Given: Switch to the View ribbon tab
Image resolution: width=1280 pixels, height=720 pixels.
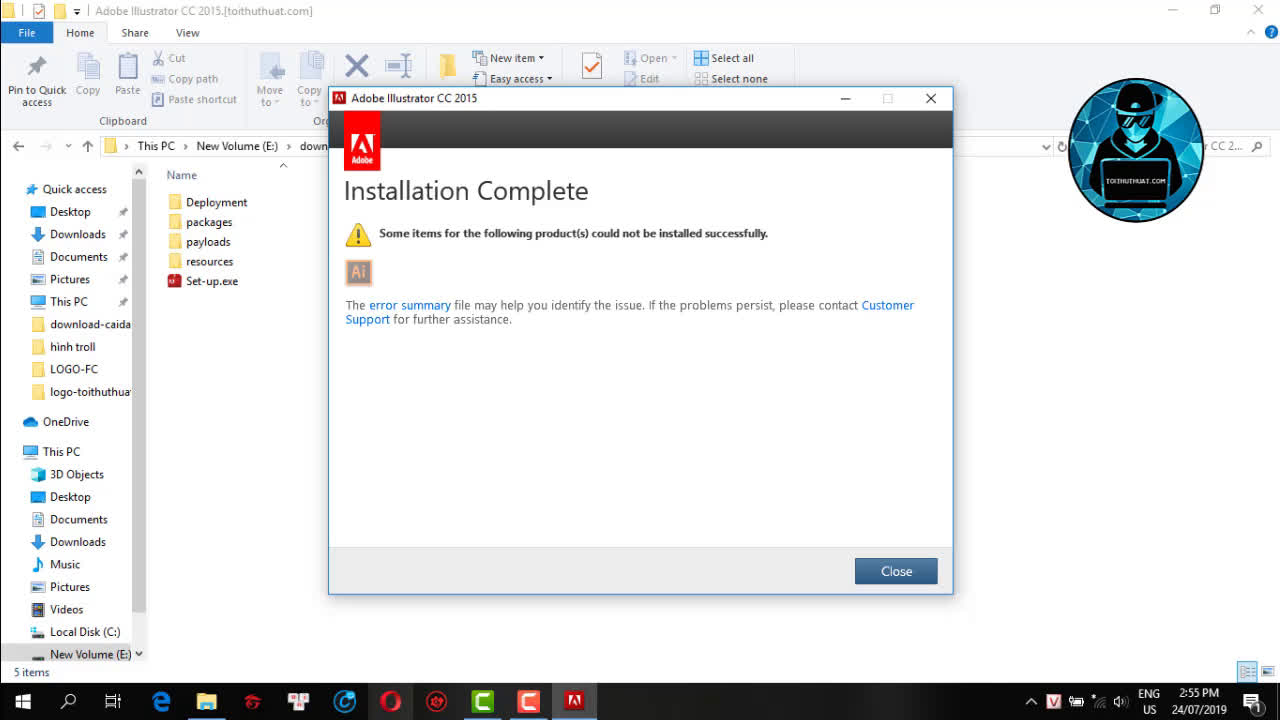Looking at the screenshot, I should click(187, 33).
